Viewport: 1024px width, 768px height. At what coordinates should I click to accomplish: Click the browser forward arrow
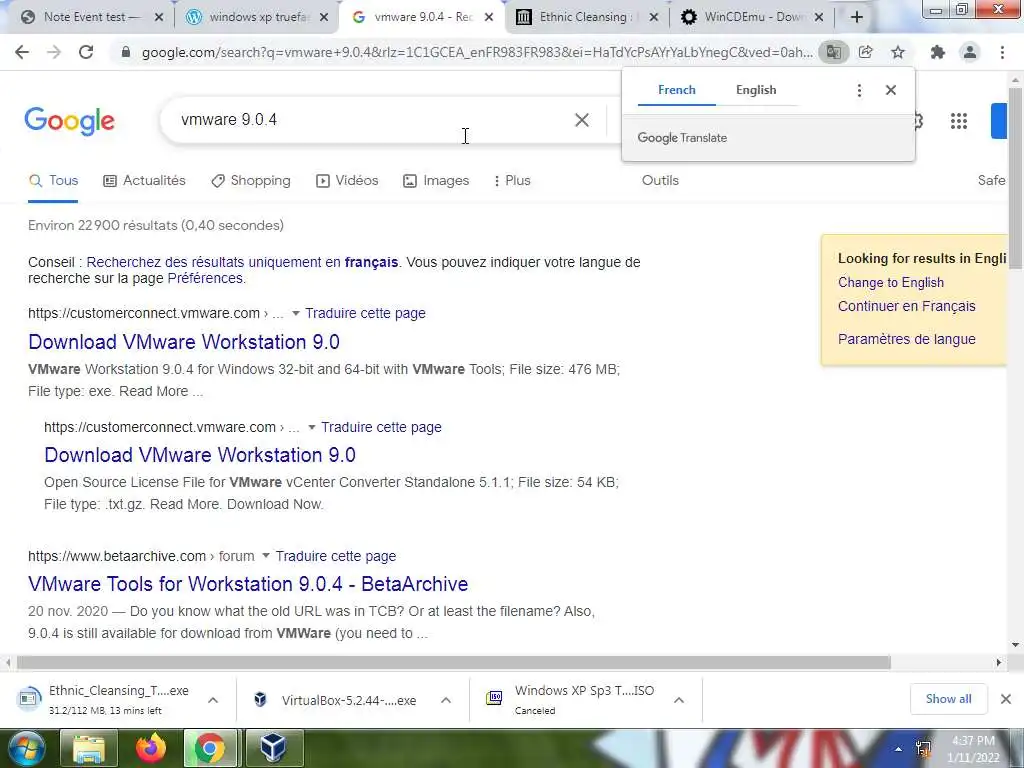pos(54,52)
